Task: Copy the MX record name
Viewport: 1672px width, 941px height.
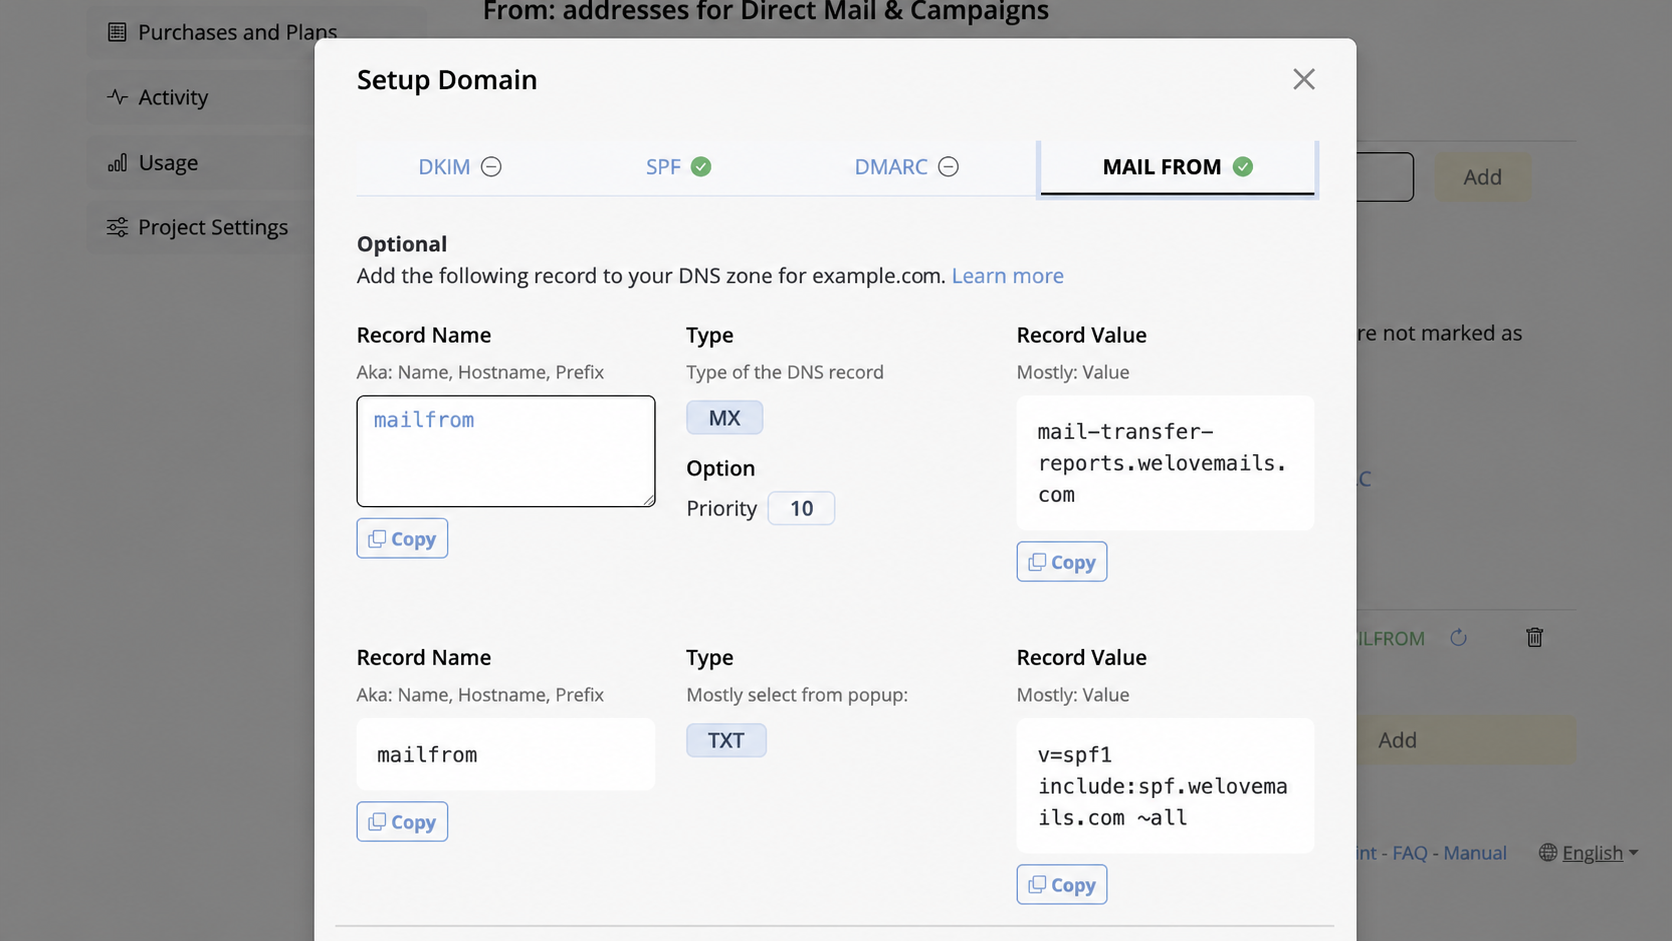Action: click(x=402, y=538)
